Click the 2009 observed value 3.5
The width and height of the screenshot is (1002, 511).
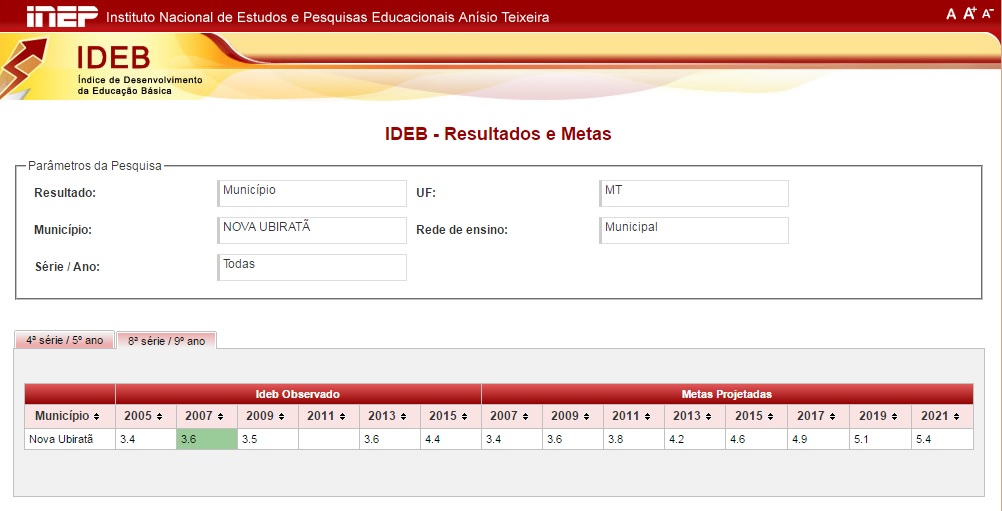(268, 439)
